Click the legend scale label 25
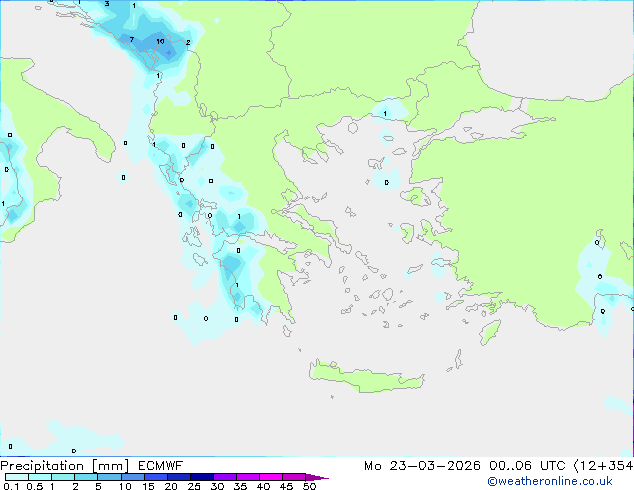This screenshot has height=490, width=634. (194, 486)
